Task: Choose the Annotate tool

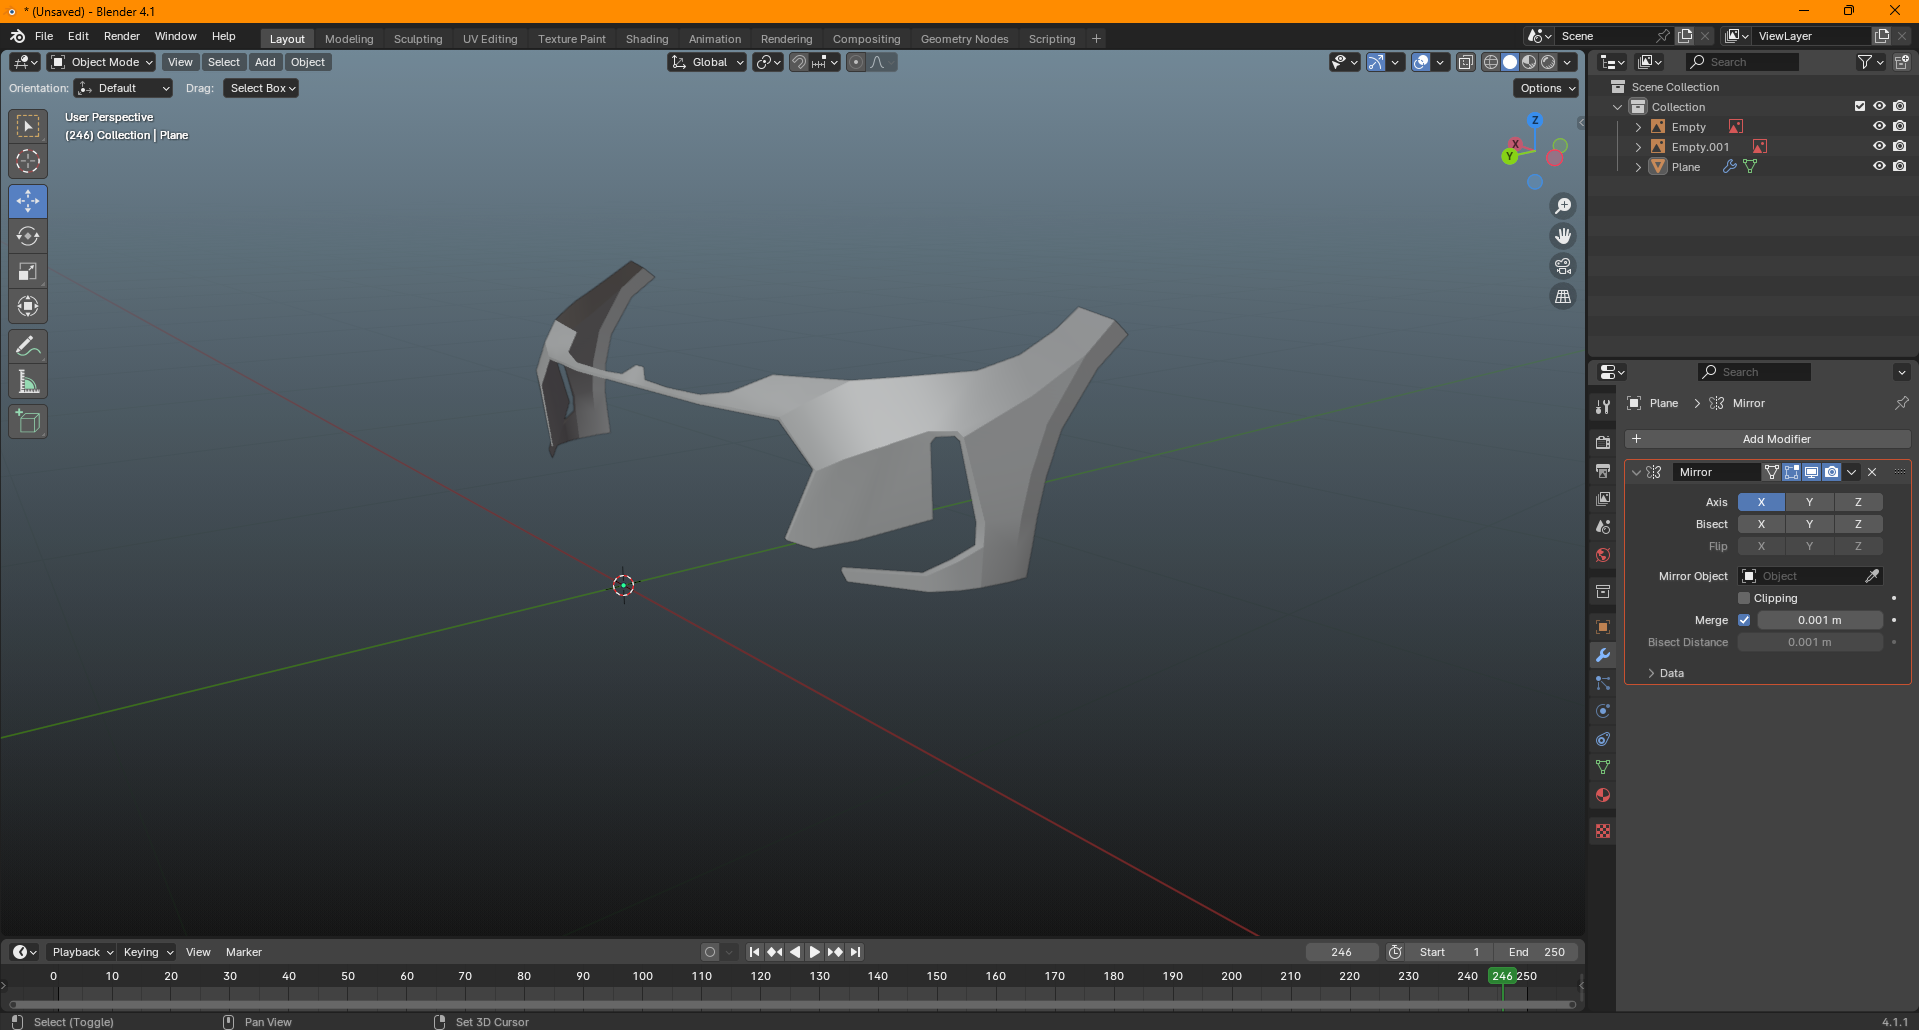Action: point(28,347)
